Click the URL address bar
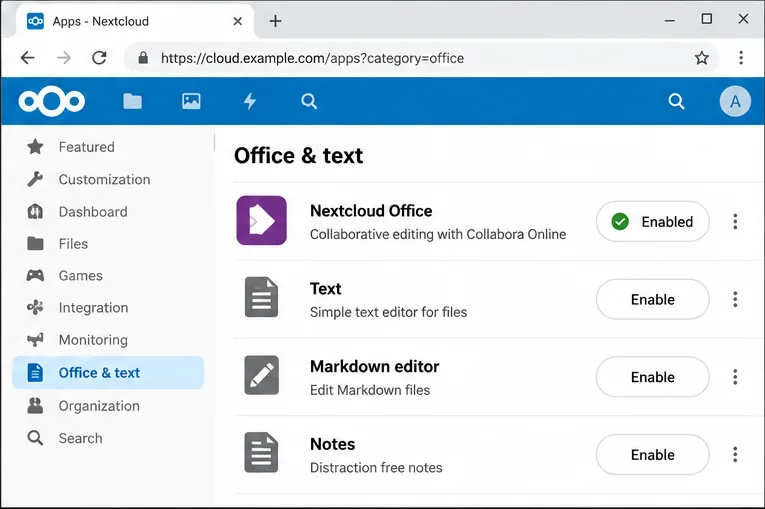This screenshot has height=509, width=765. coord(422,58)
